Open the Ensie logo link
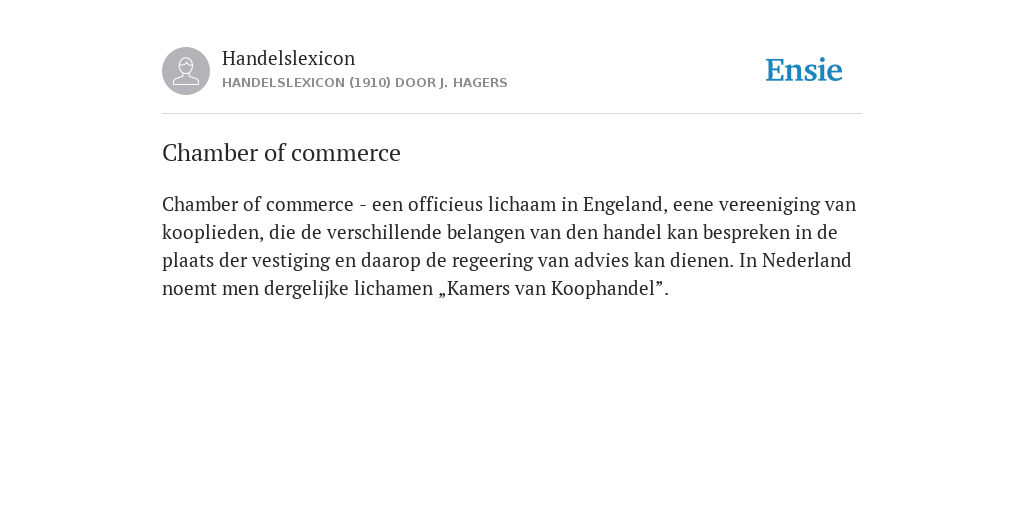 pyautogui.click(x=804, y=71)
